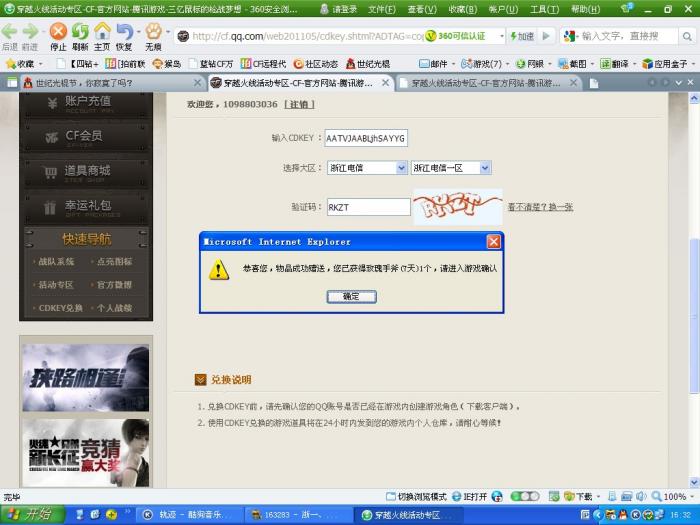
Task: Go back with the green back arrow
Action: 10,31
